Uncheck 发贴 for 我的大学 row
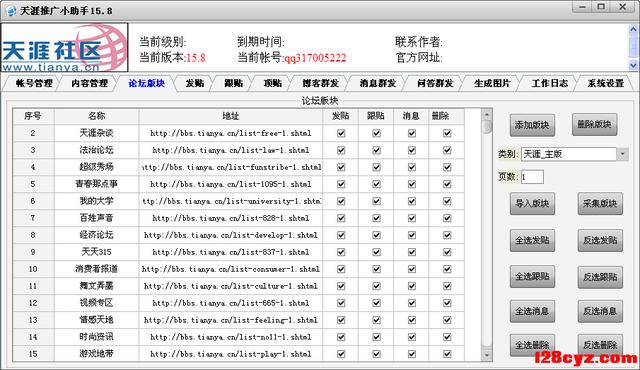Image resolution: width=640 pixels, height=370 pixels. point(341,201)
